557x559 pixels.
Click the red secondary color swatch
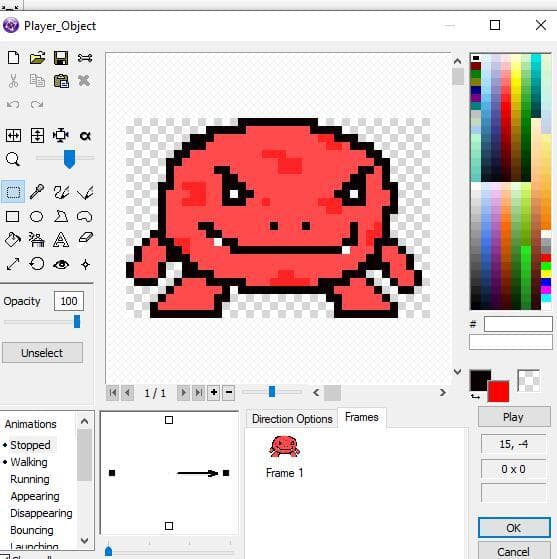[x=499, y=391]
